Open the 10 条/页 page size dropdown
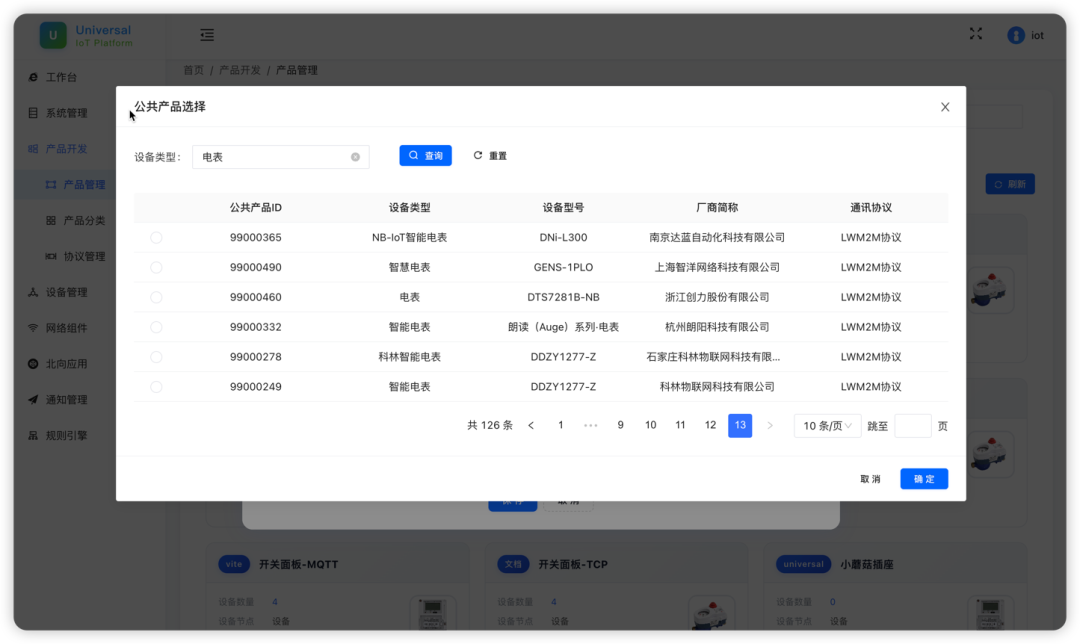Viewport: 1080px width, 644px height. click(827, 426)
